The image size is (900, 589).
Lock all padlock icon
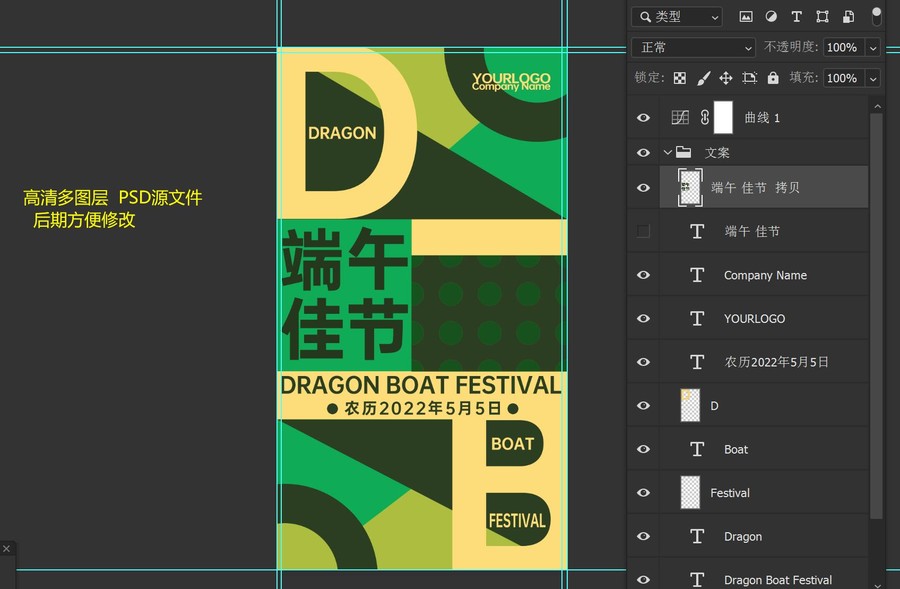pyautogui.click(x=773, y=78)
